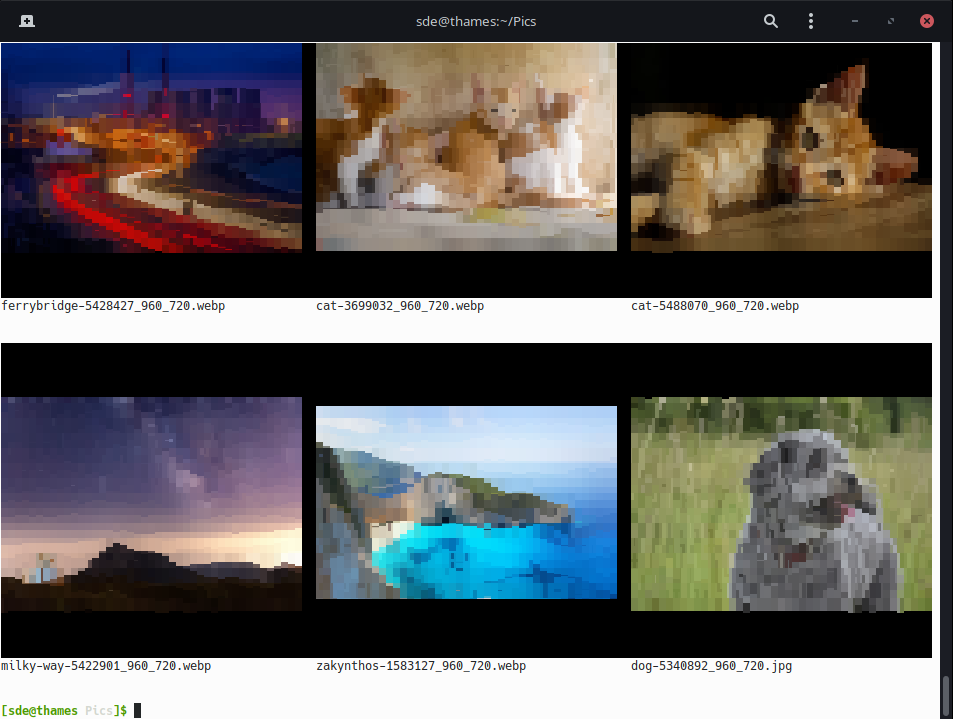953x719 pixels.
Task: Select the lying cat image preview
Action: click(x=780, y=147)
